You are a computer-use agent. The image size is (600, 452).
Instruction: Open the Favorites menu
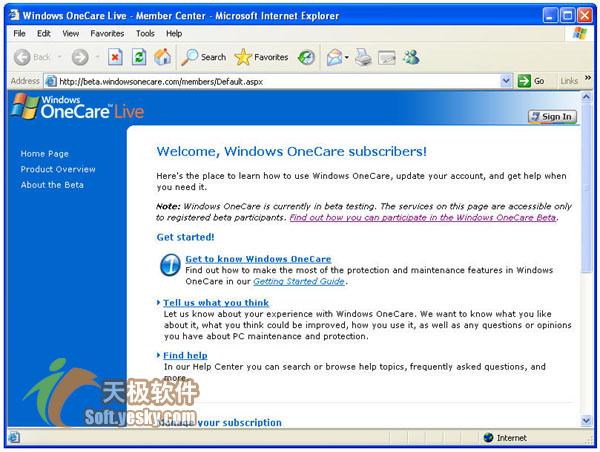point(107,33)
